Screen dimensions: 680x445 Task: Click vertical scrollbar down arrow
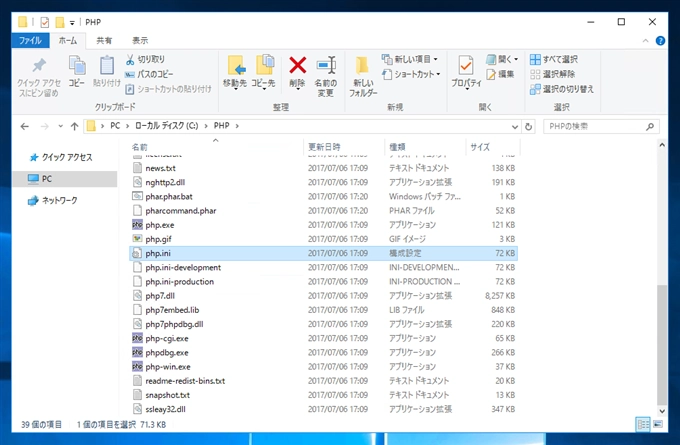pyautogui.click(x=662, y=411)
